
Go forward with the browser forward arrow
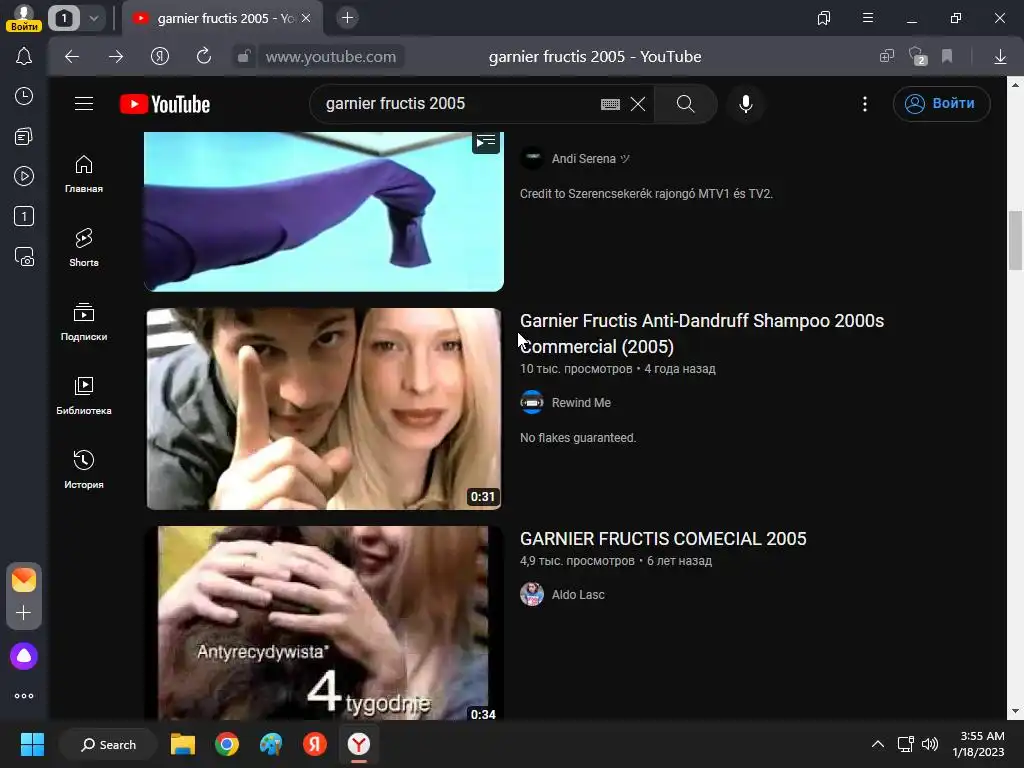[116, 57]
